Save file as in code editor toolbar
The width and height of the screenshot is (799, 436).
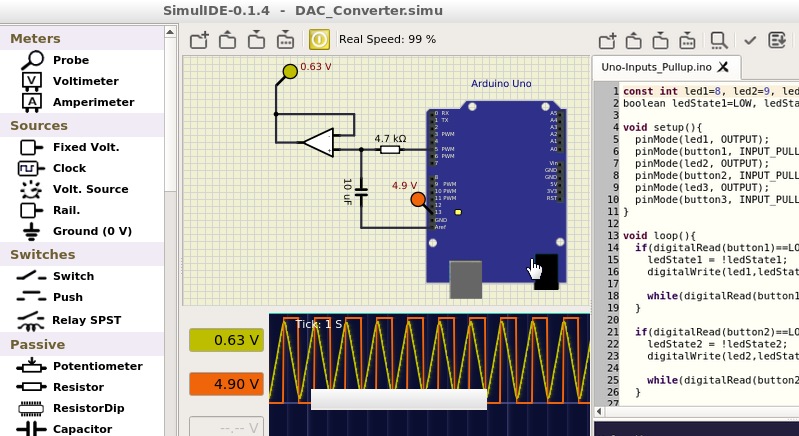[x=687, y=40]
